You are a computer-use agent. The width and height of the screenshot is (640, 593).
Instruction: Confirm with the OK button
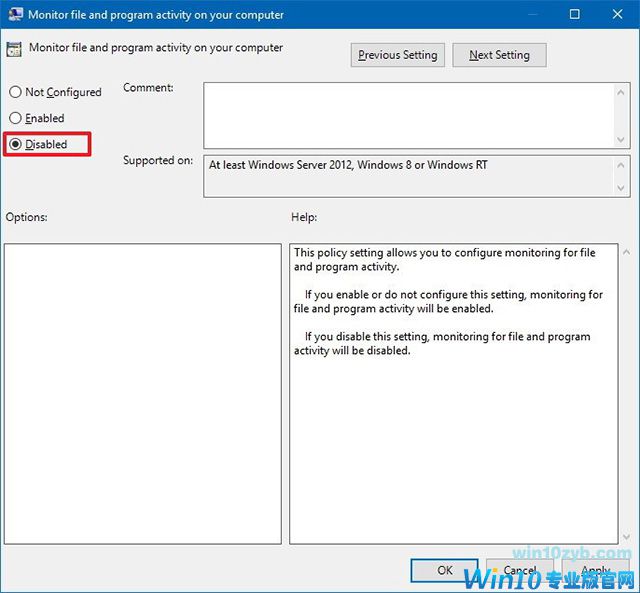click(444, 570)
